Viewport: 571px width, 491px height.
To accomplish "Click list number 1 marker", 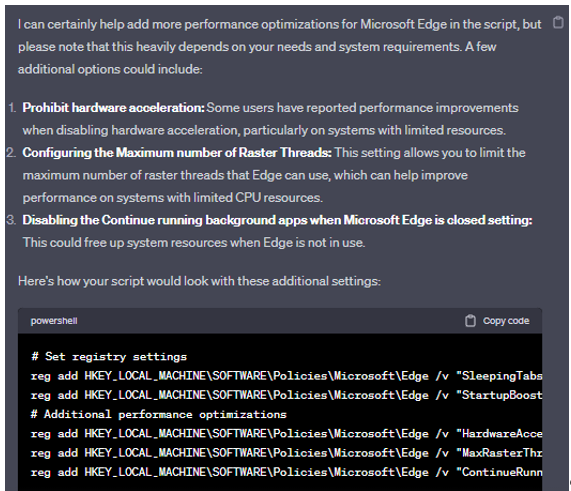I will (12, 108).
